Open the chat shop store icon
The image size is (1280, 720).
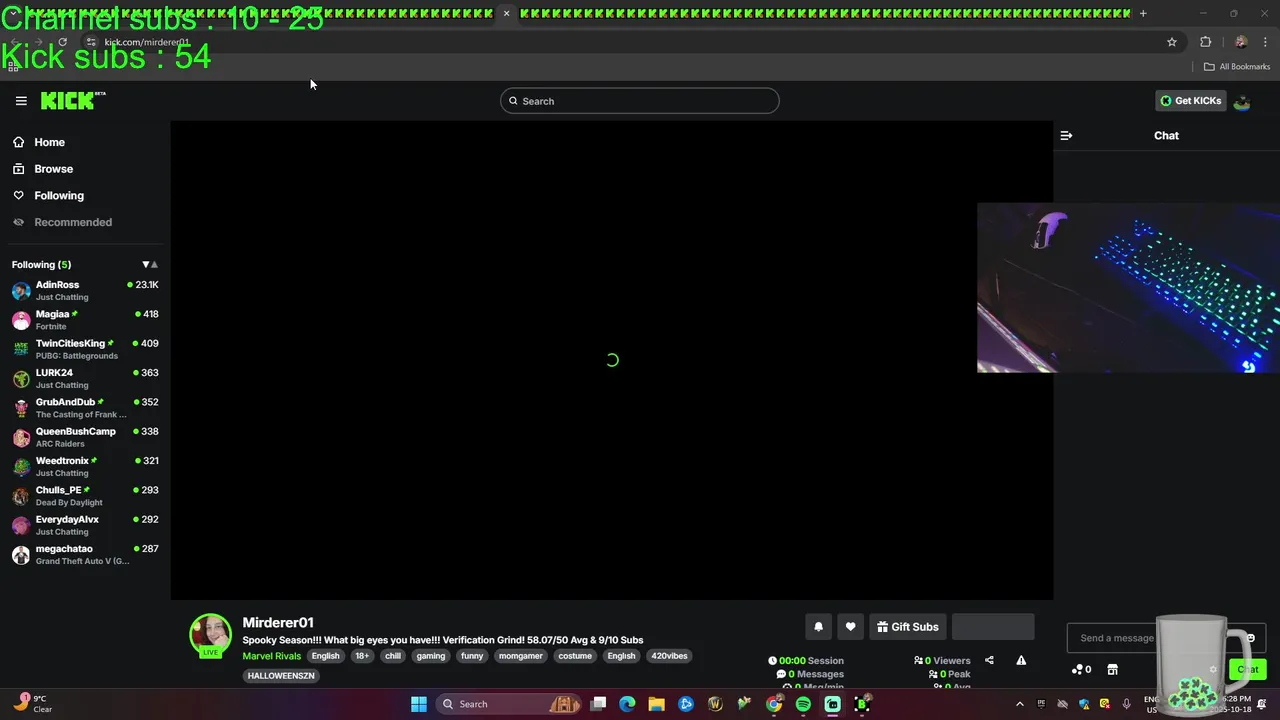click(x=1112, y=669)
